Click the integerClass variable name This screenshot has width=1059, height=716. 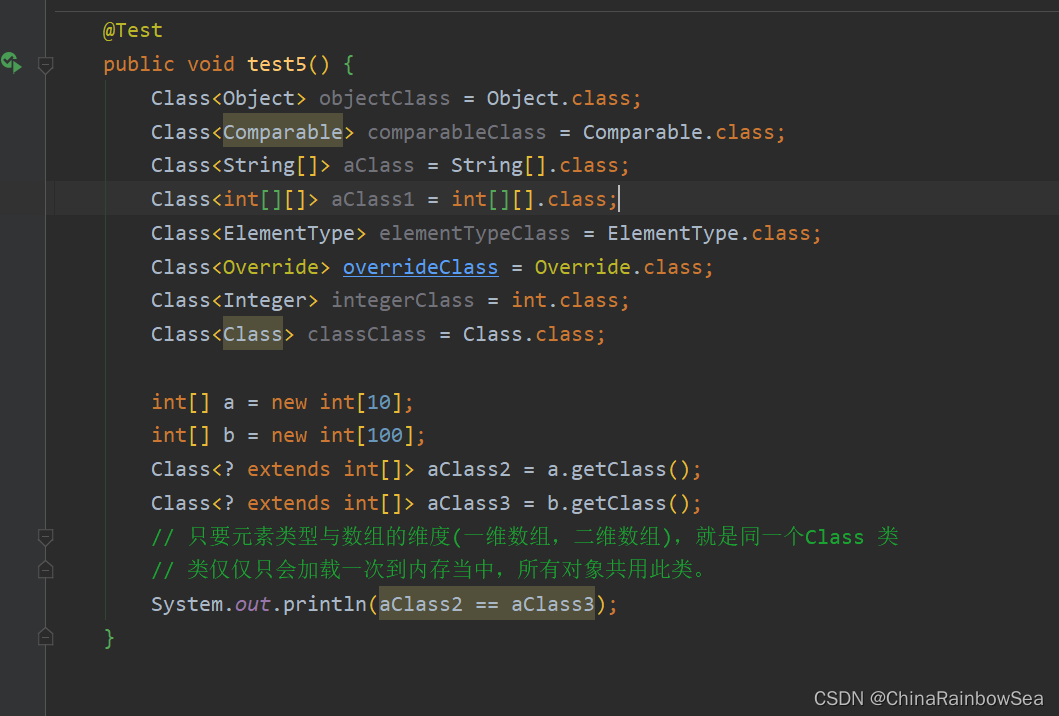pyautogui.click(x=403, y=301)
